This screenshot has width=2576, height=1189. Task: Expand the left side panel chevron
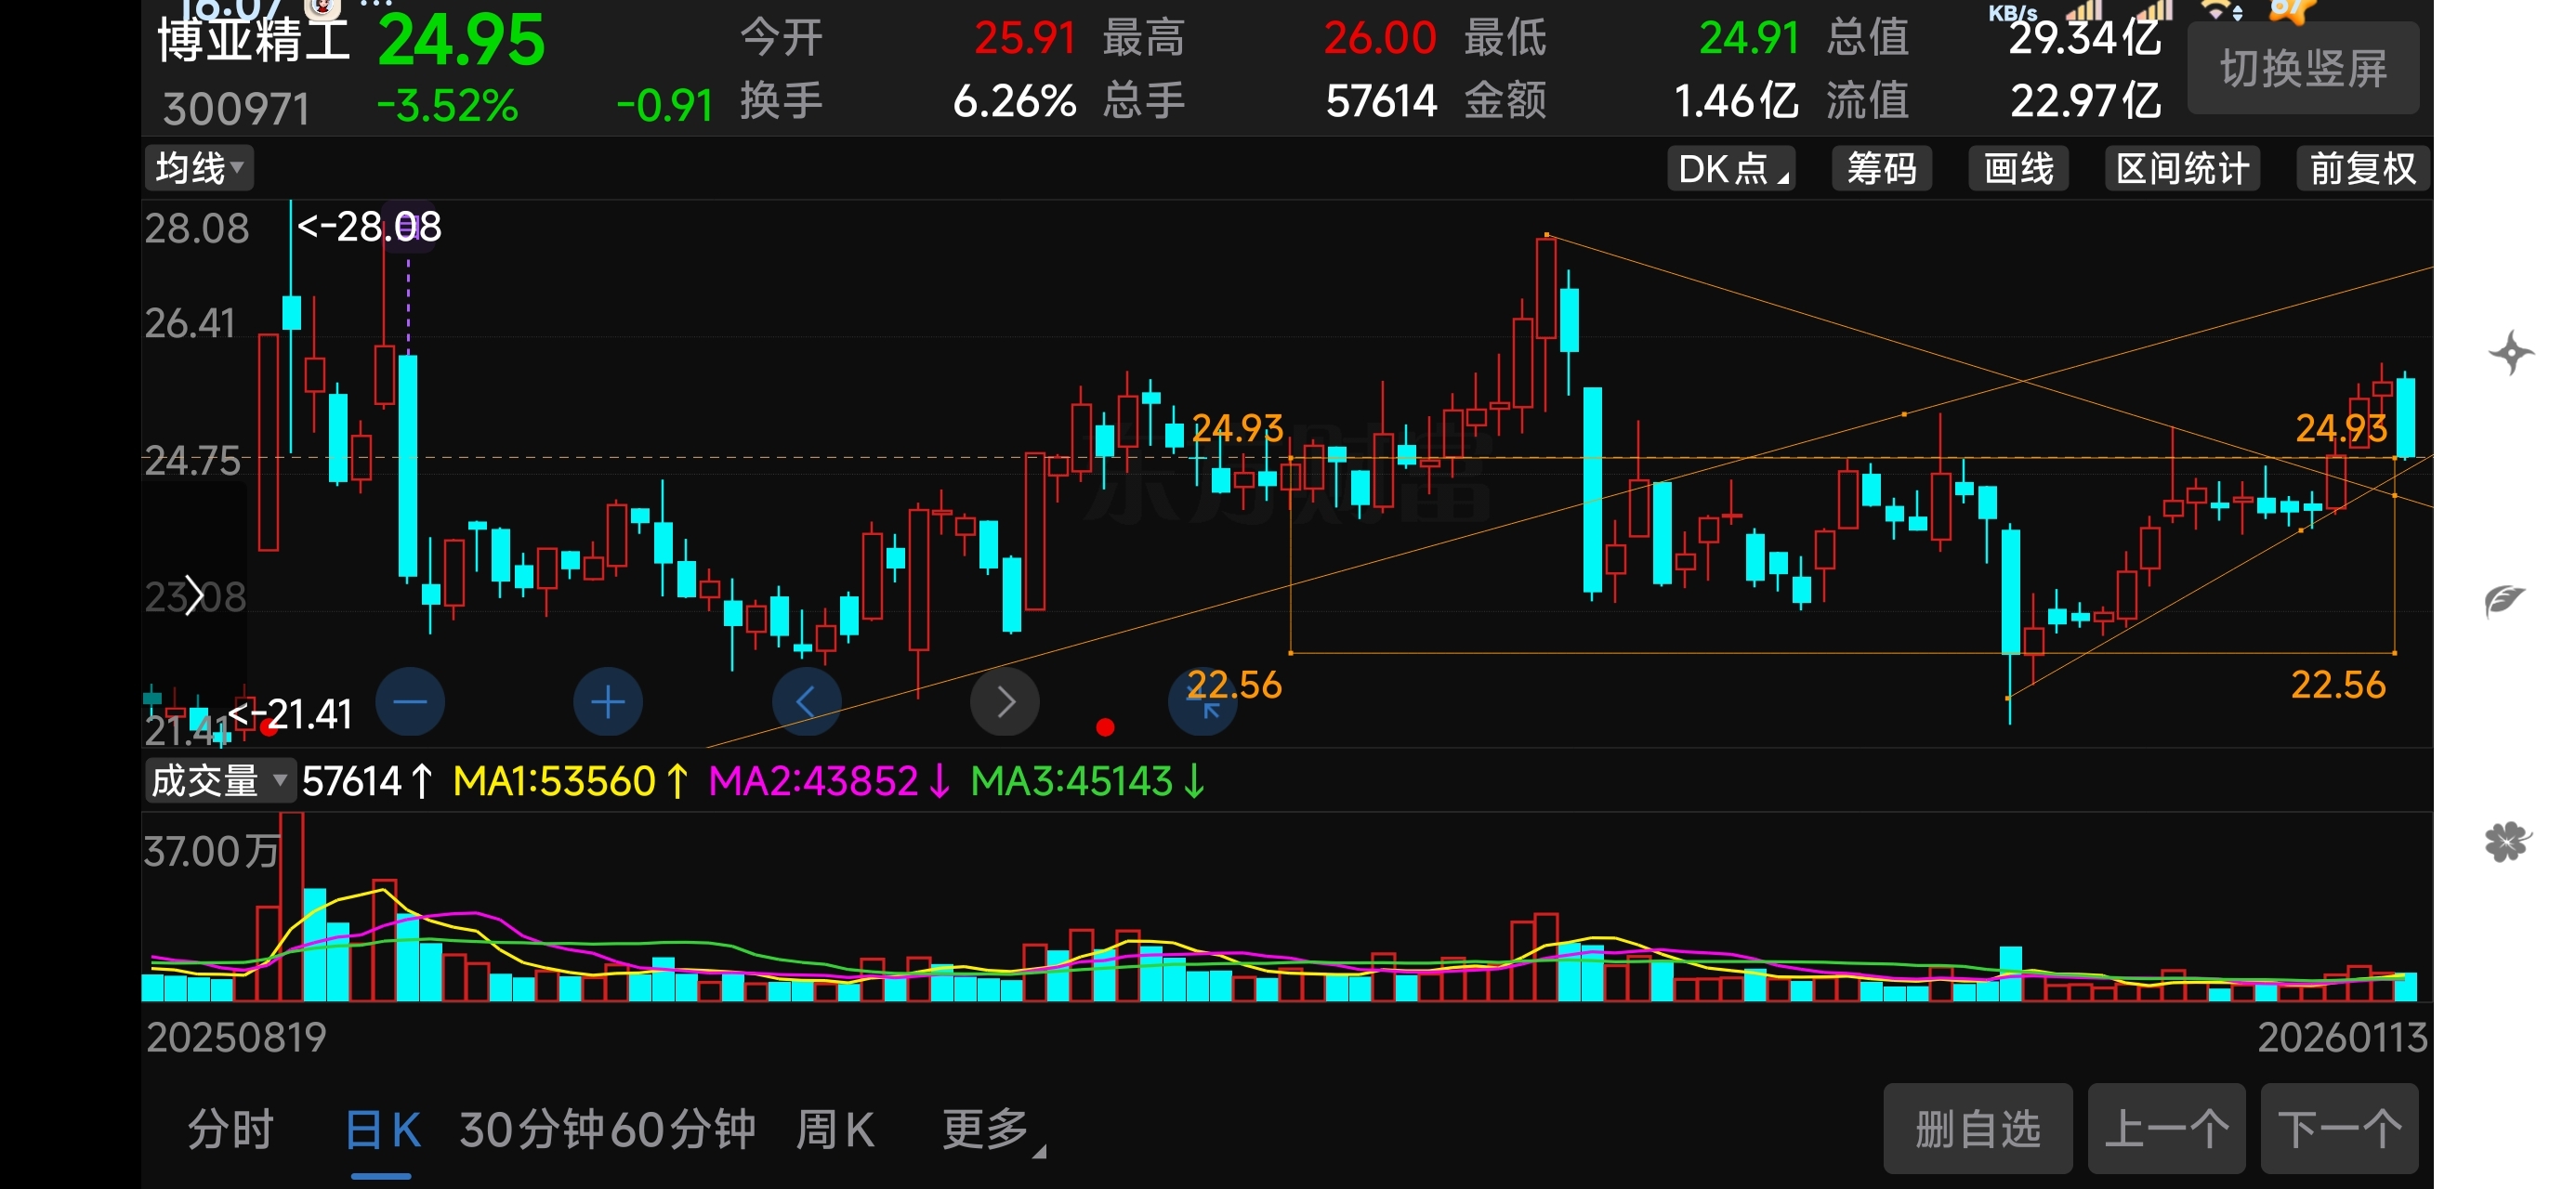tap(194, 596)
